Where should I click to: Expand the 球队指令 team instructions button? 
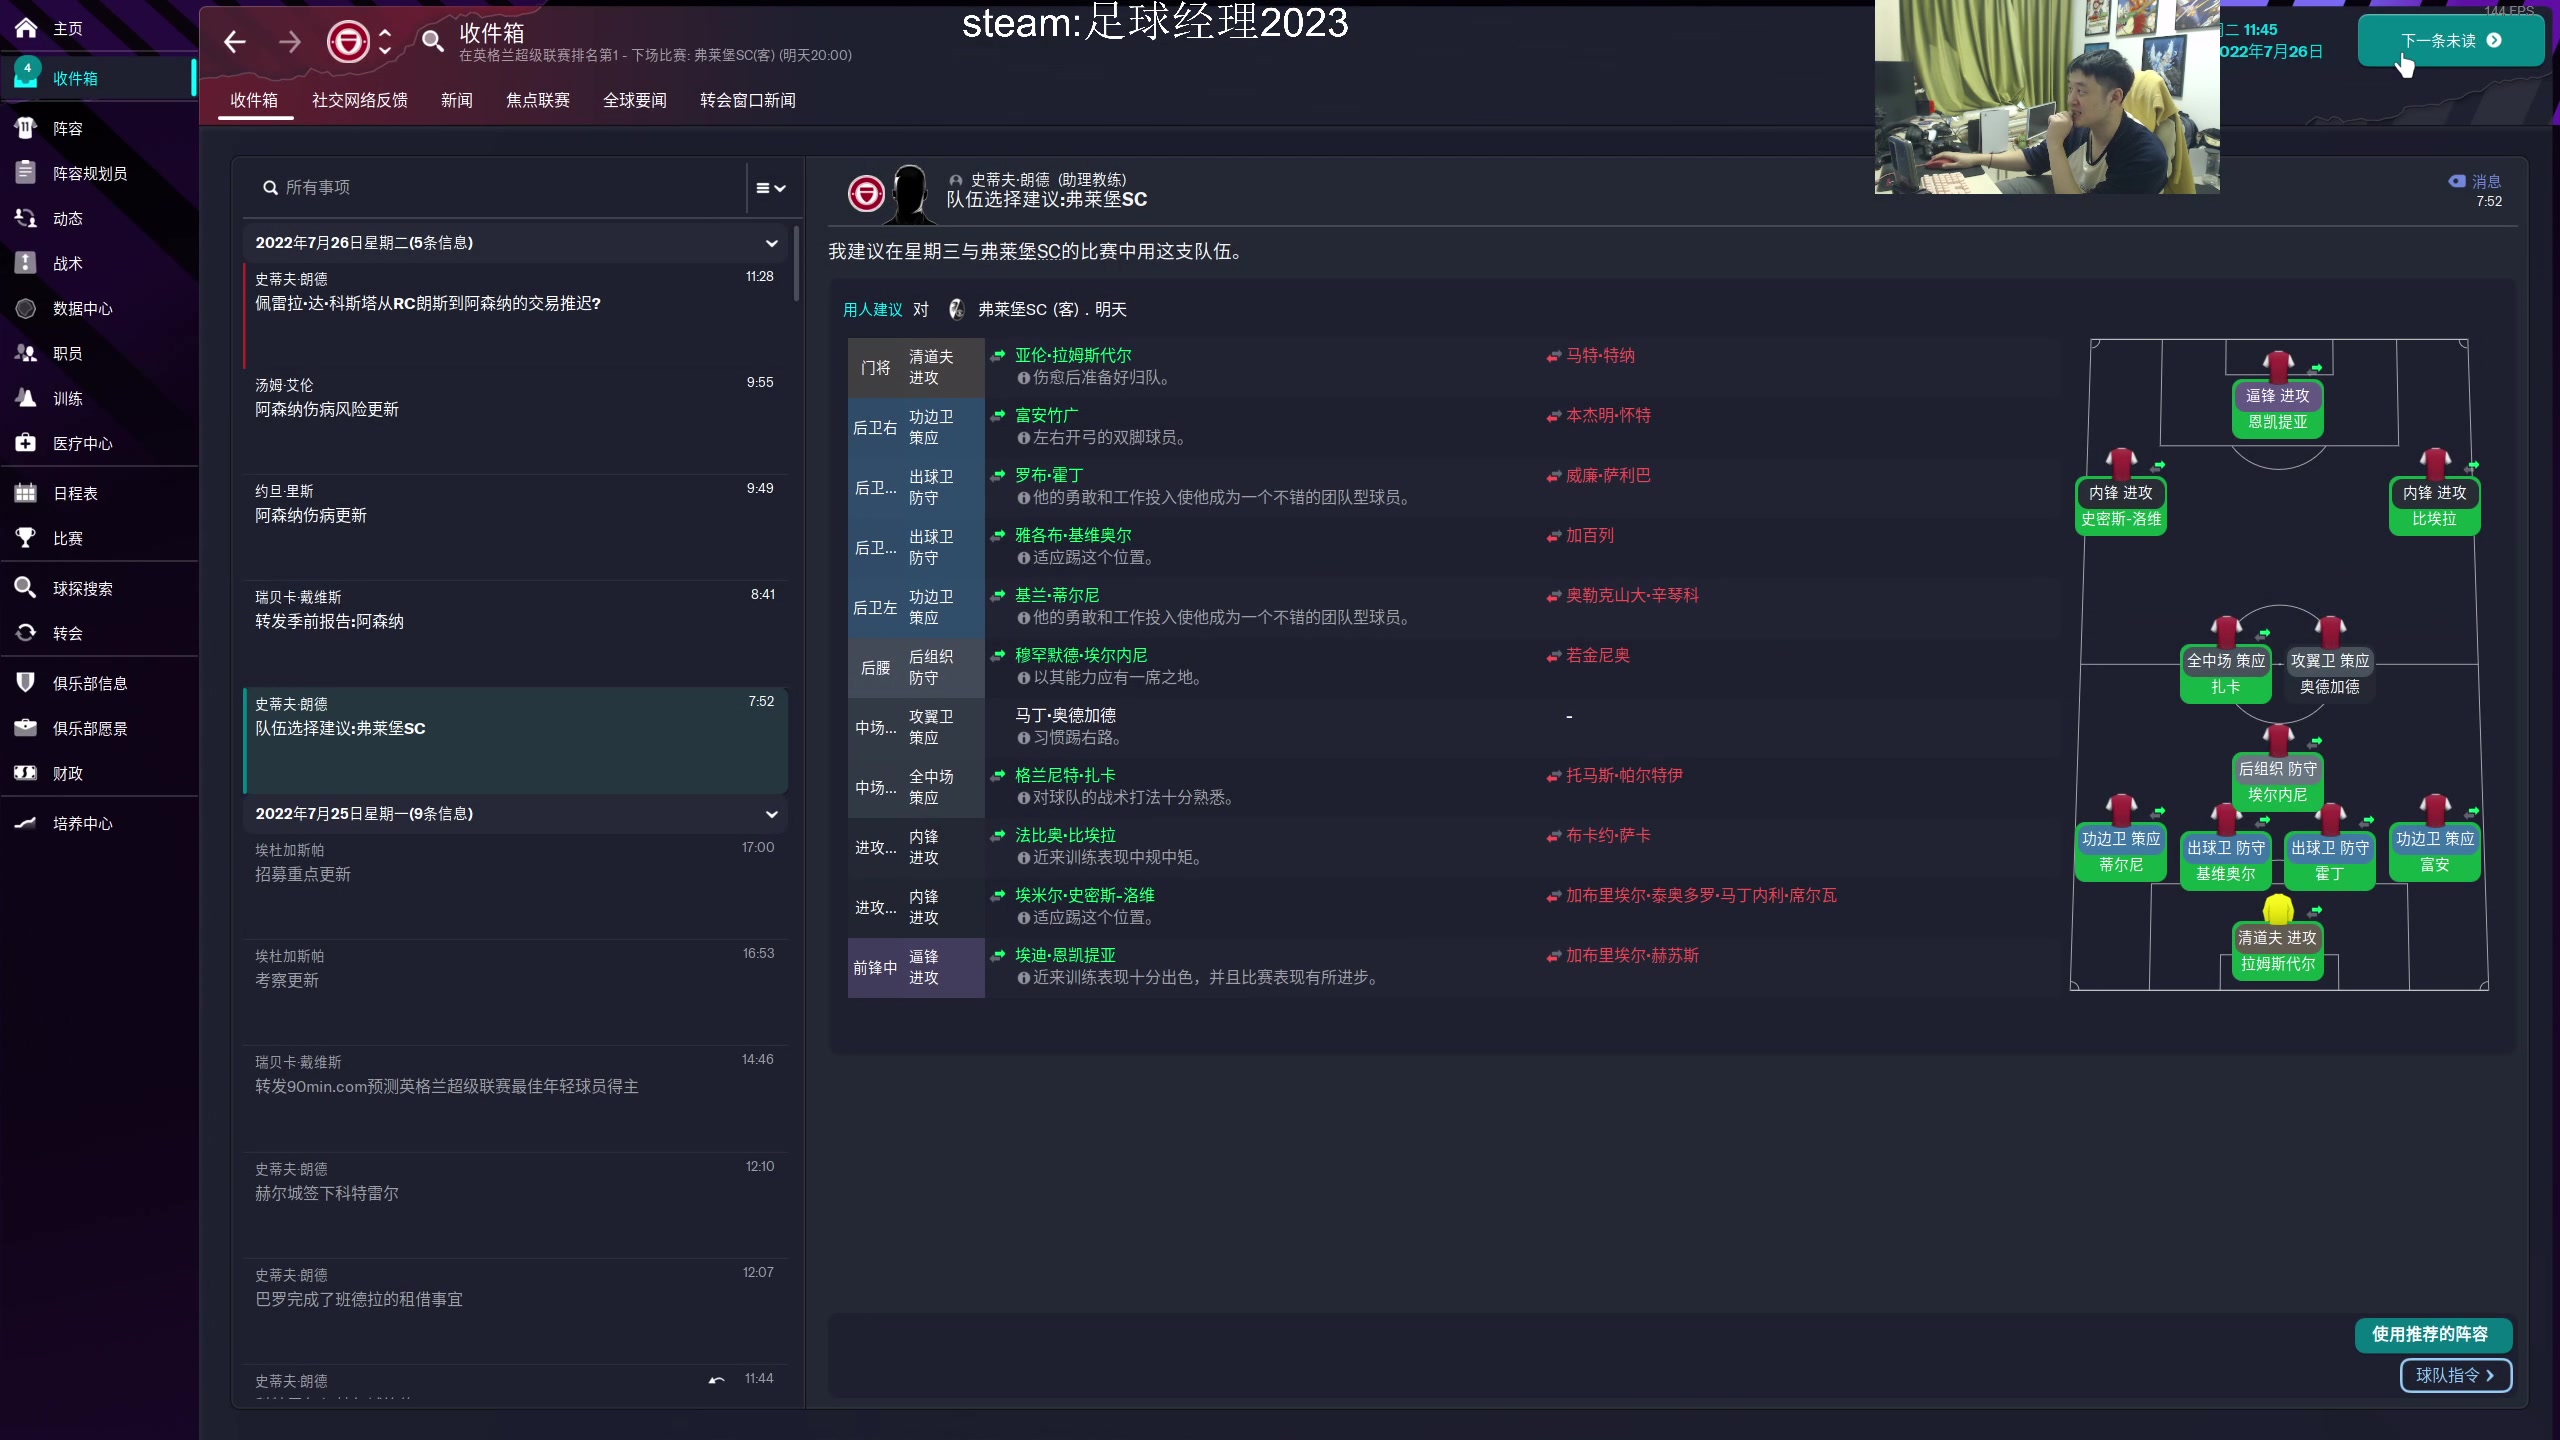[2456, 1375]
